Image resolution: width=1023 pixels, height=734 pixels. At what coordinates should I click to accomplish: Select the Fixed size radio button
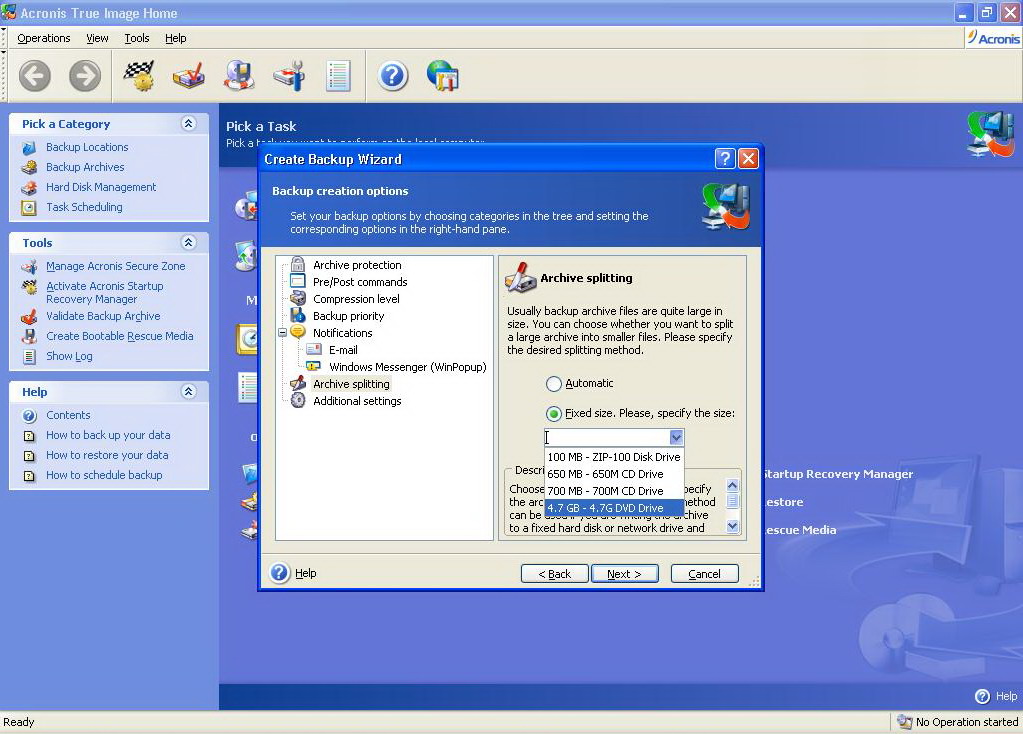[x=553, y=414]
